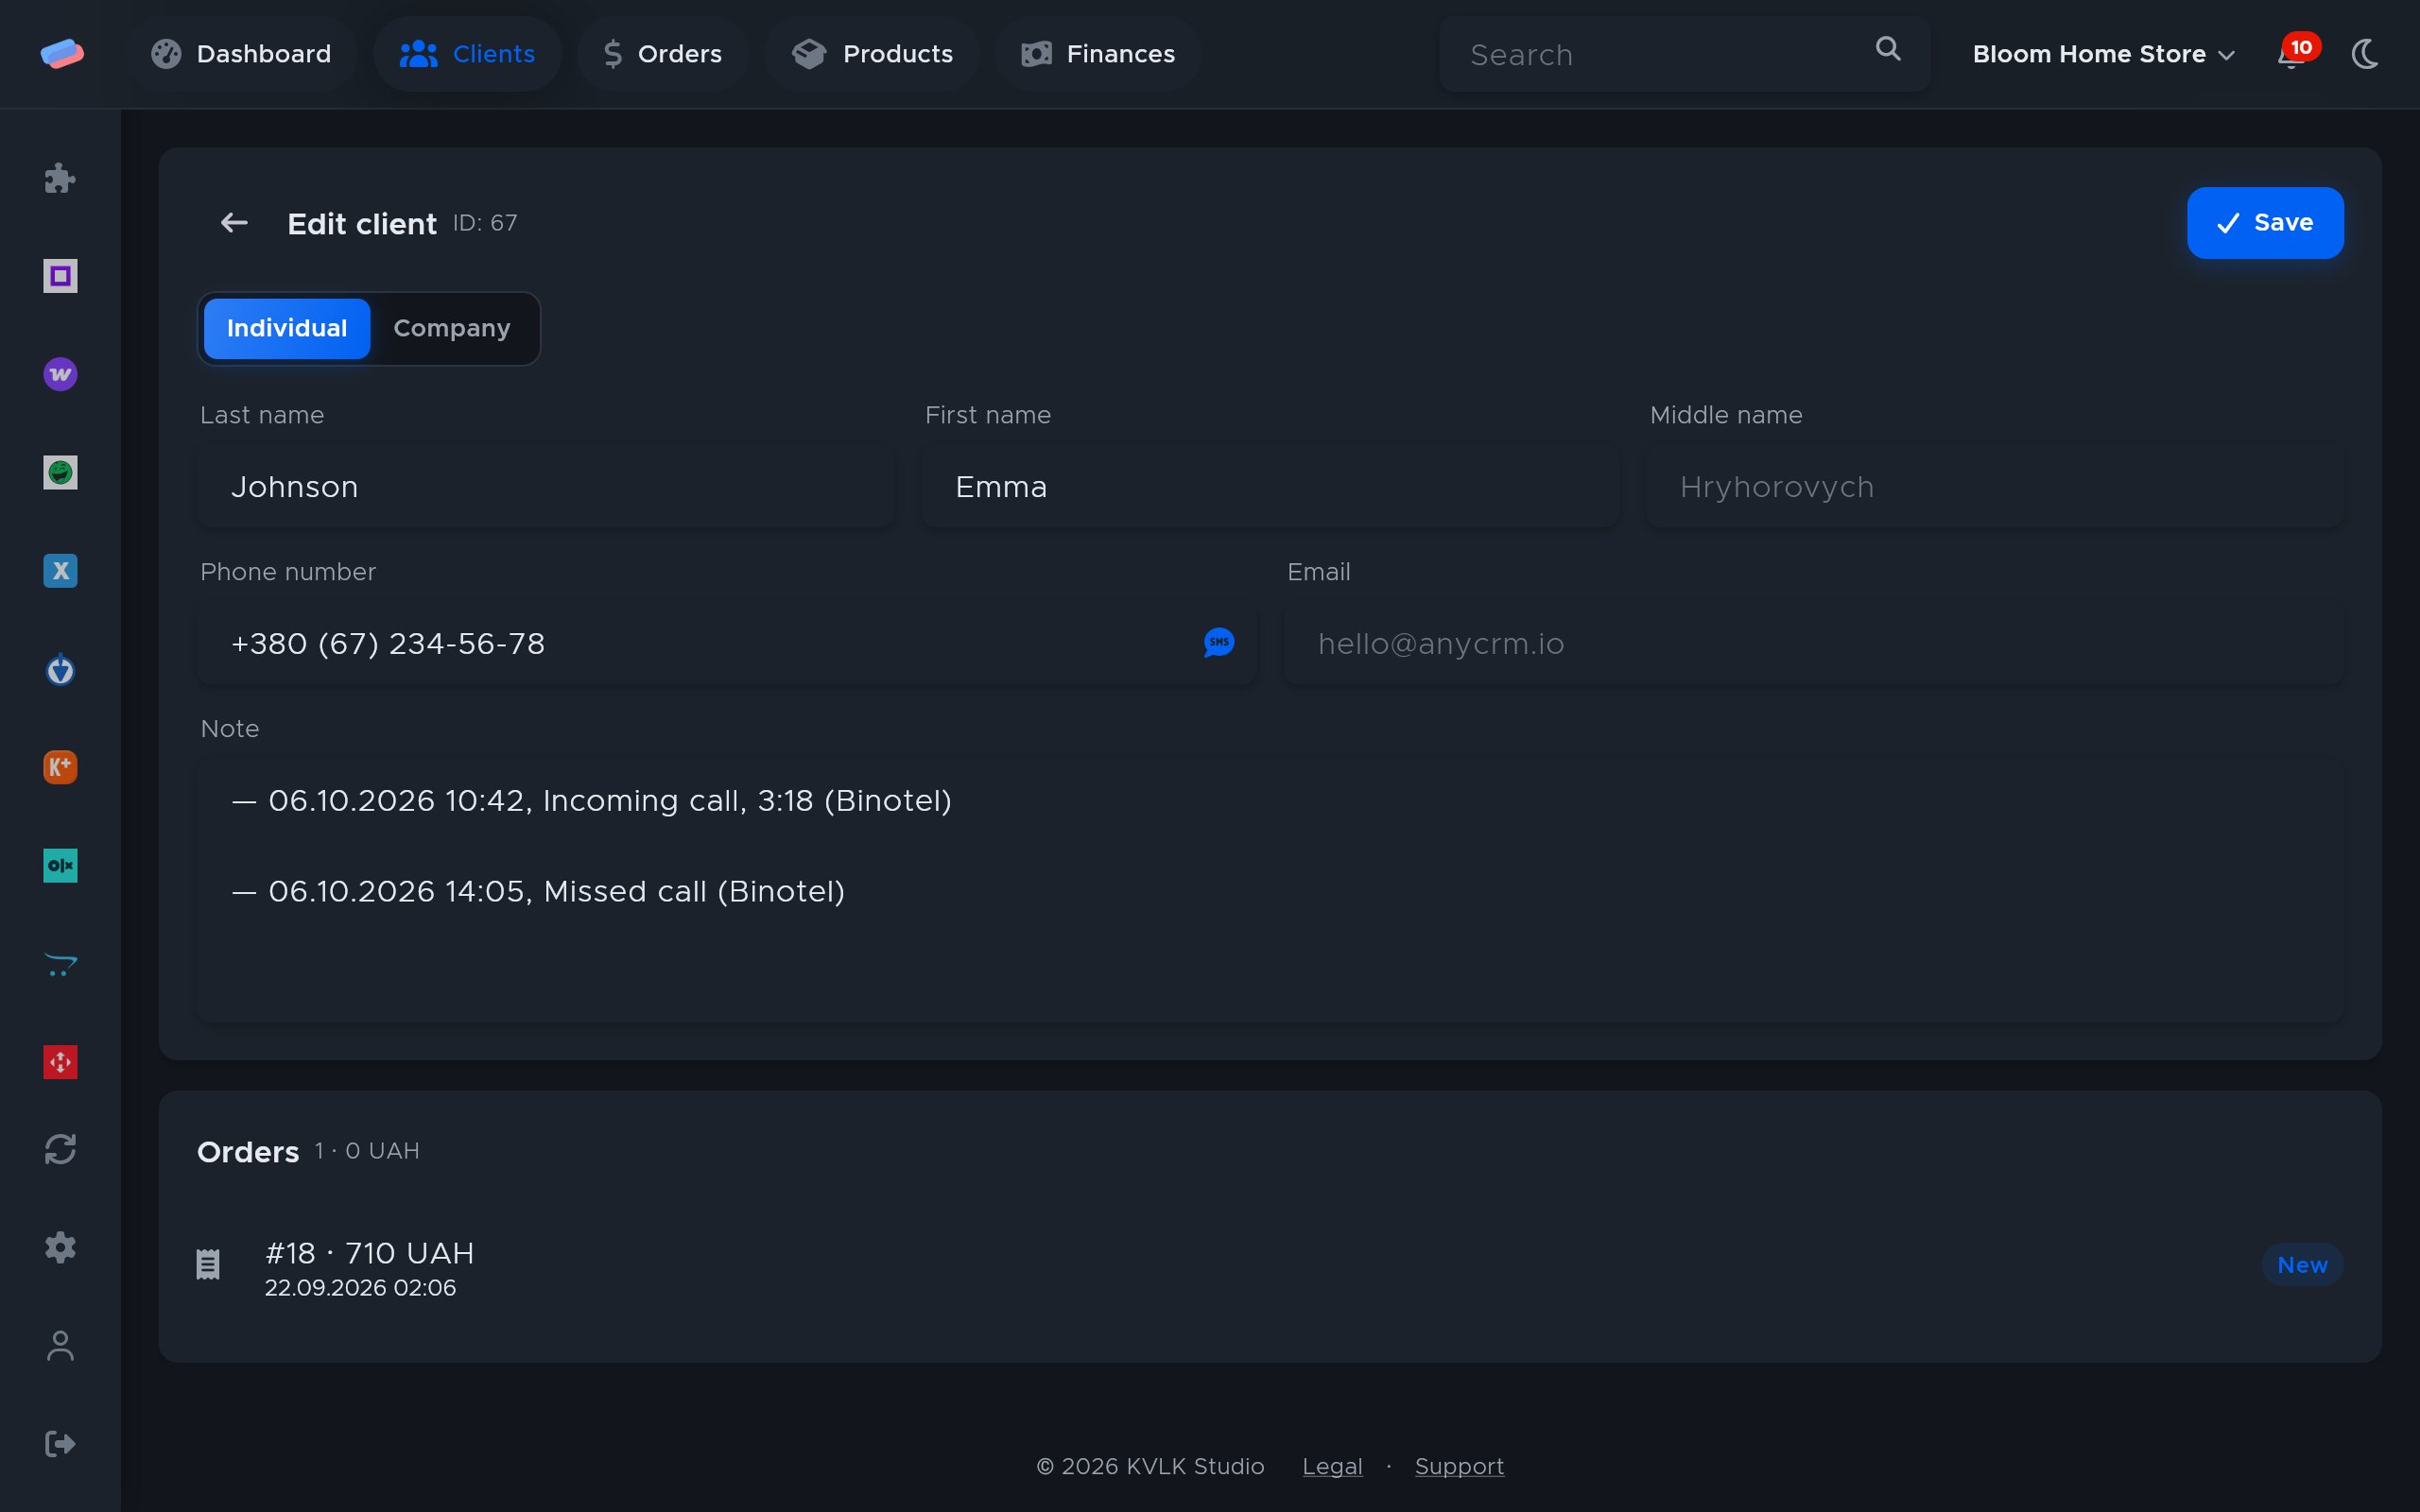Click the First name field with Emma

[1270, 487]
